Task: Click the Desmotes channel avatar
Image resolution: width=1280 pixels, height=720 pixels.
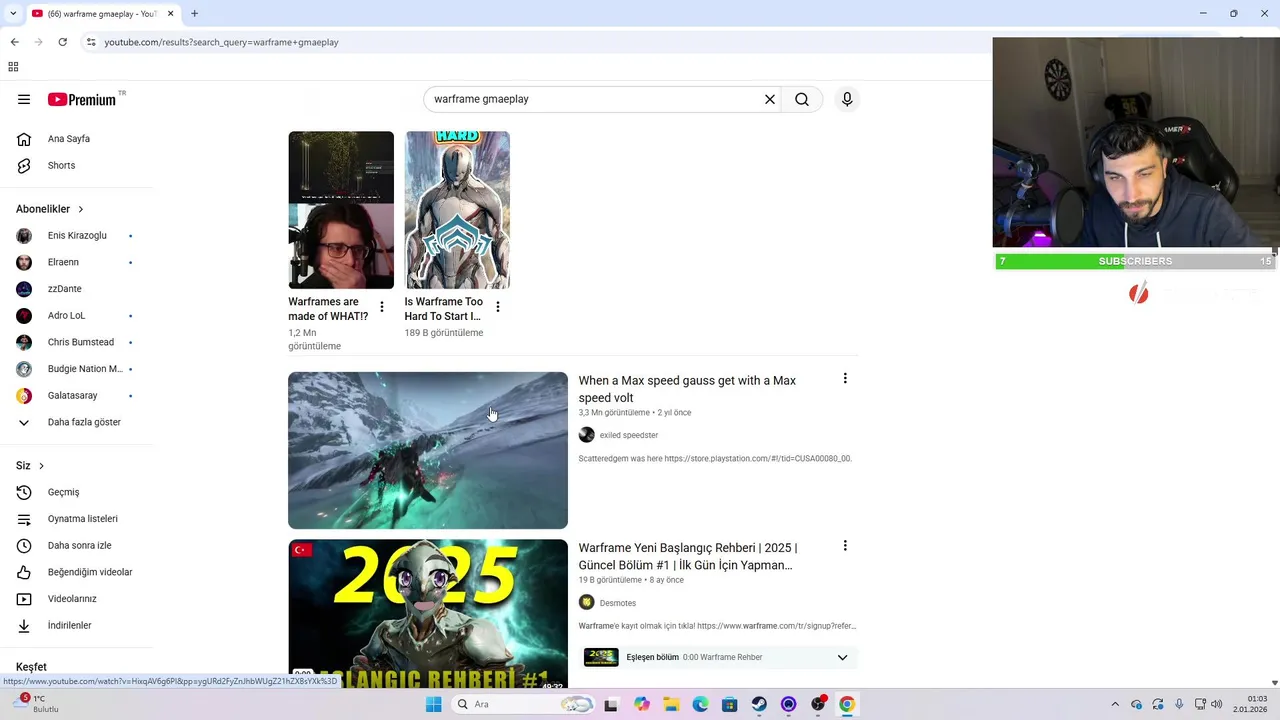Action: tap(587, 602)
